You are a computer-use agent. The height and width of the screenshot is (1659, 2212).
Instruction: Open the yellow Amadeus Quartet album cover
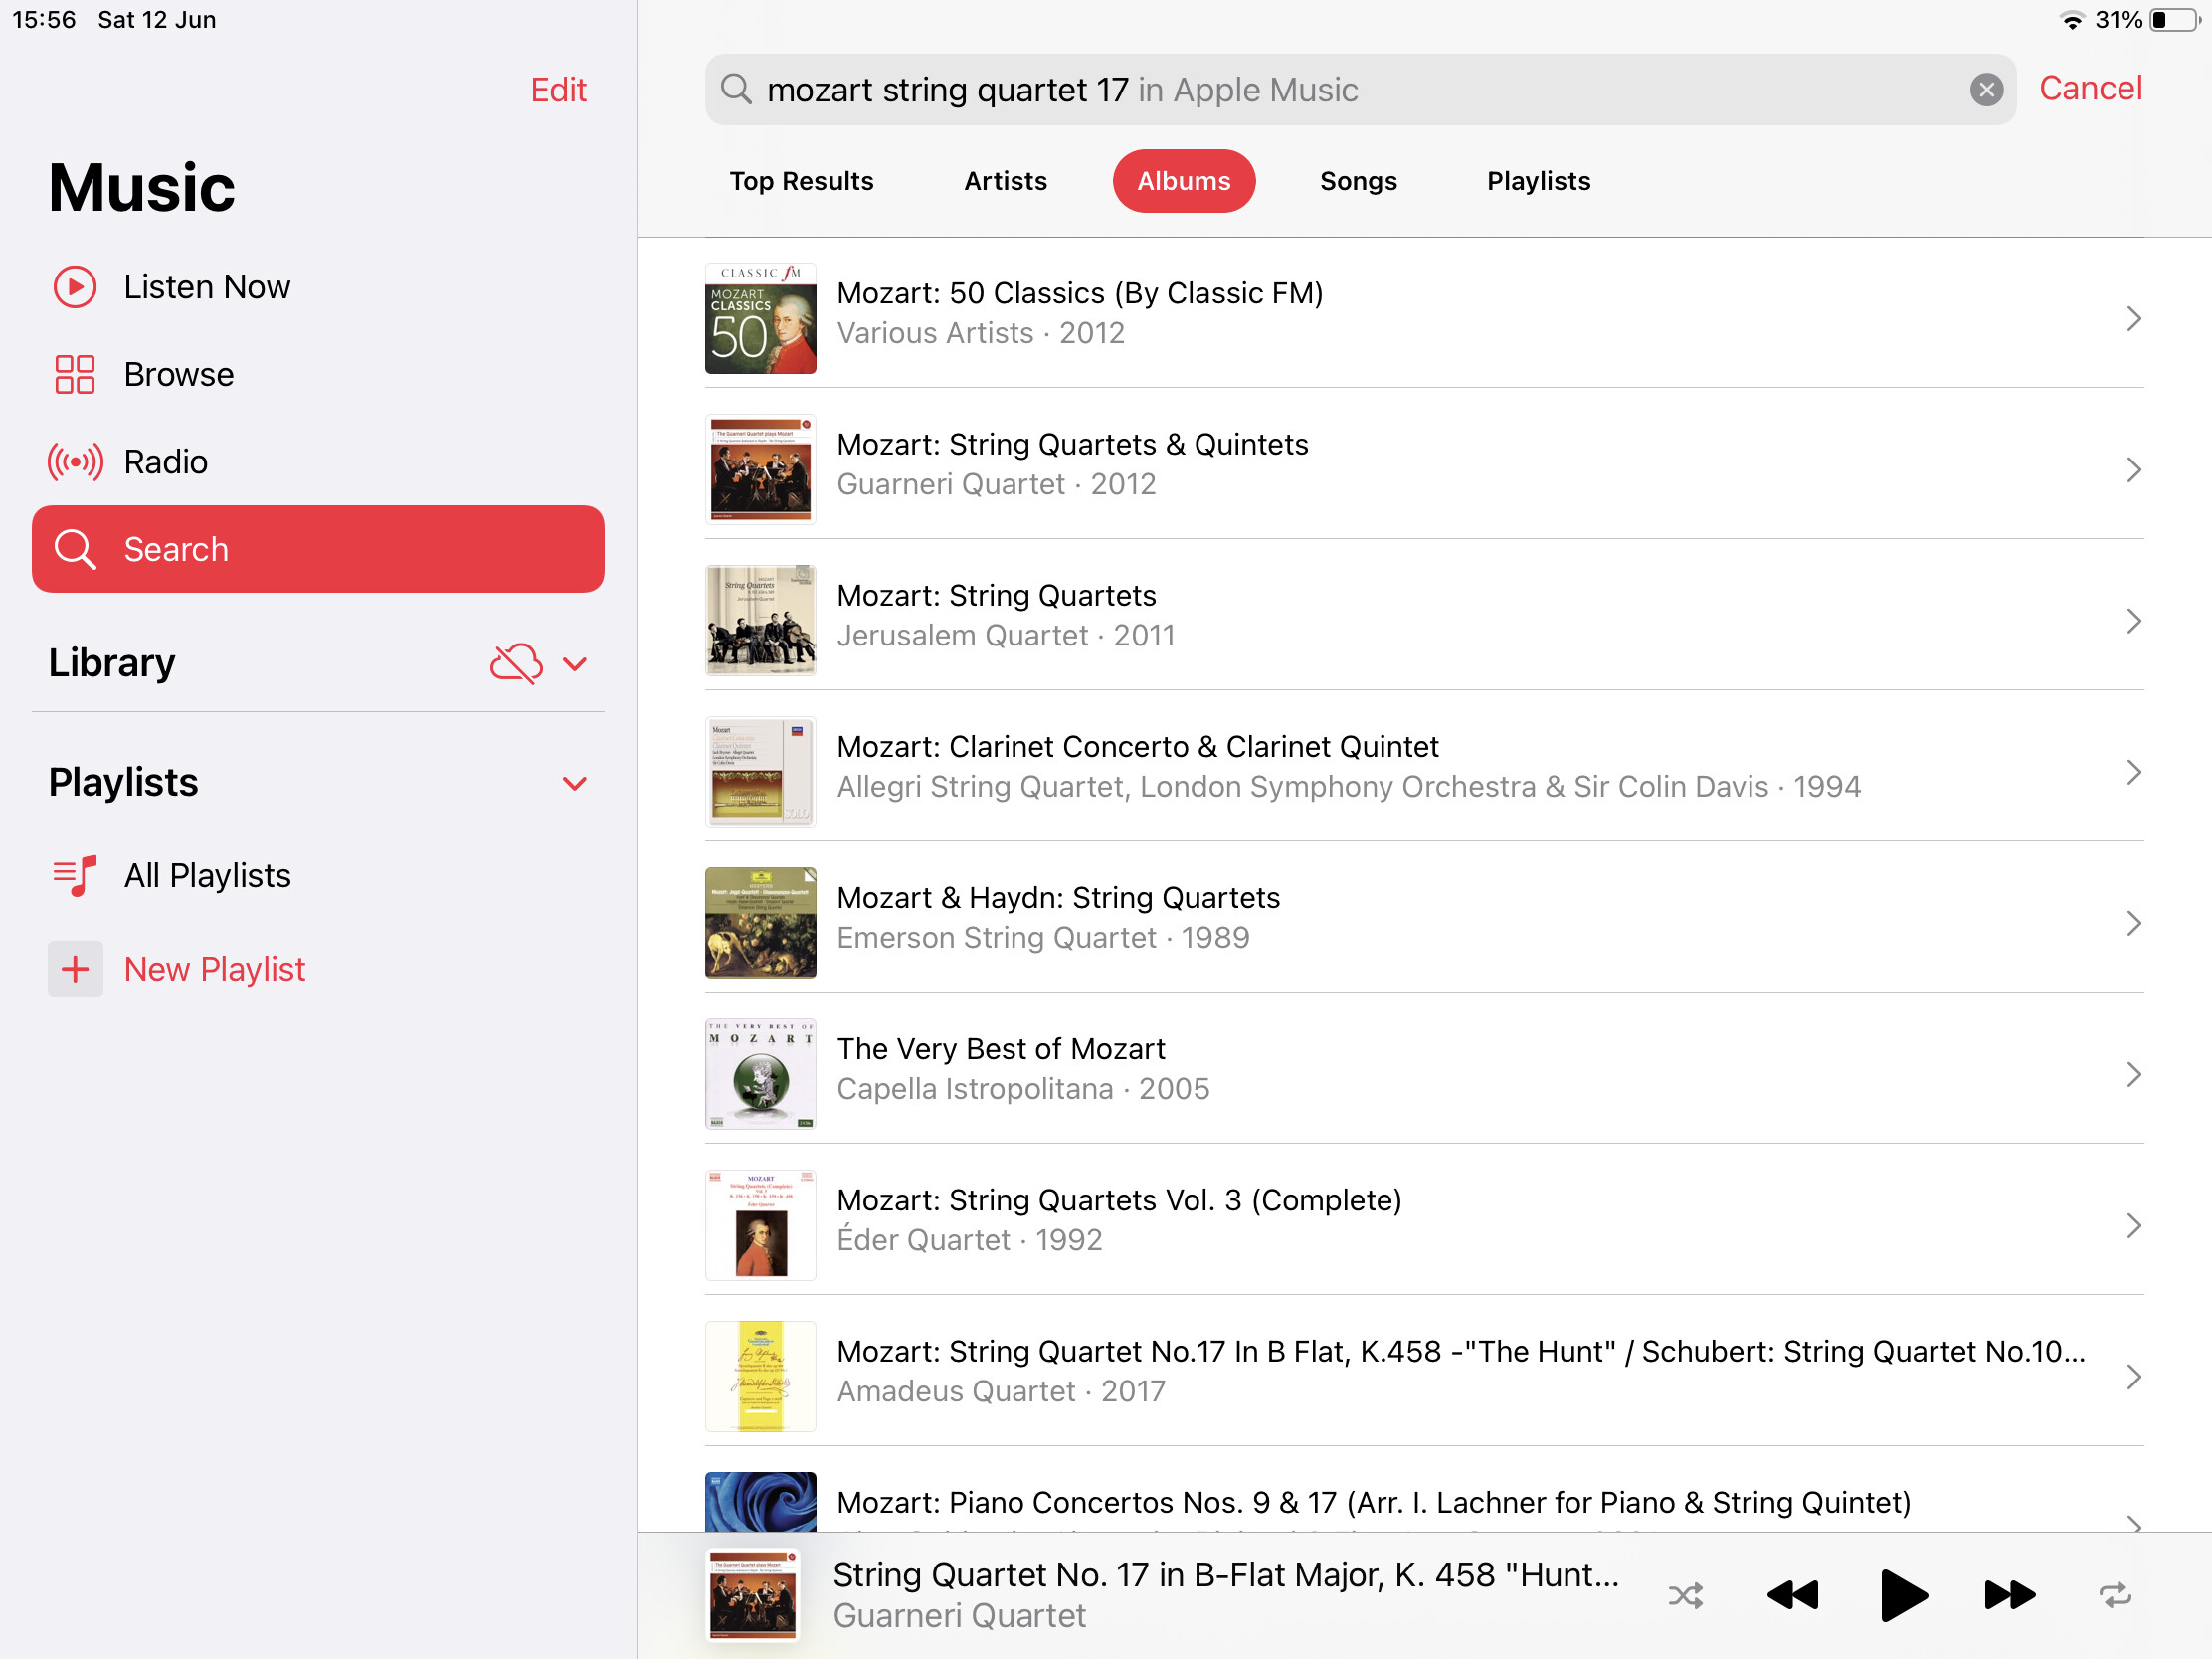coord(760,1377)
